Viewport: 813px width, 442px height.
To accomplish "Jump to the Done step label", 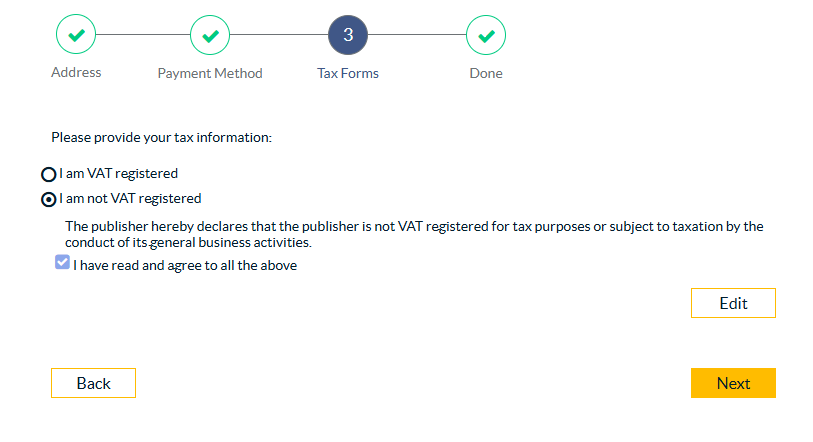I will 486,73.
